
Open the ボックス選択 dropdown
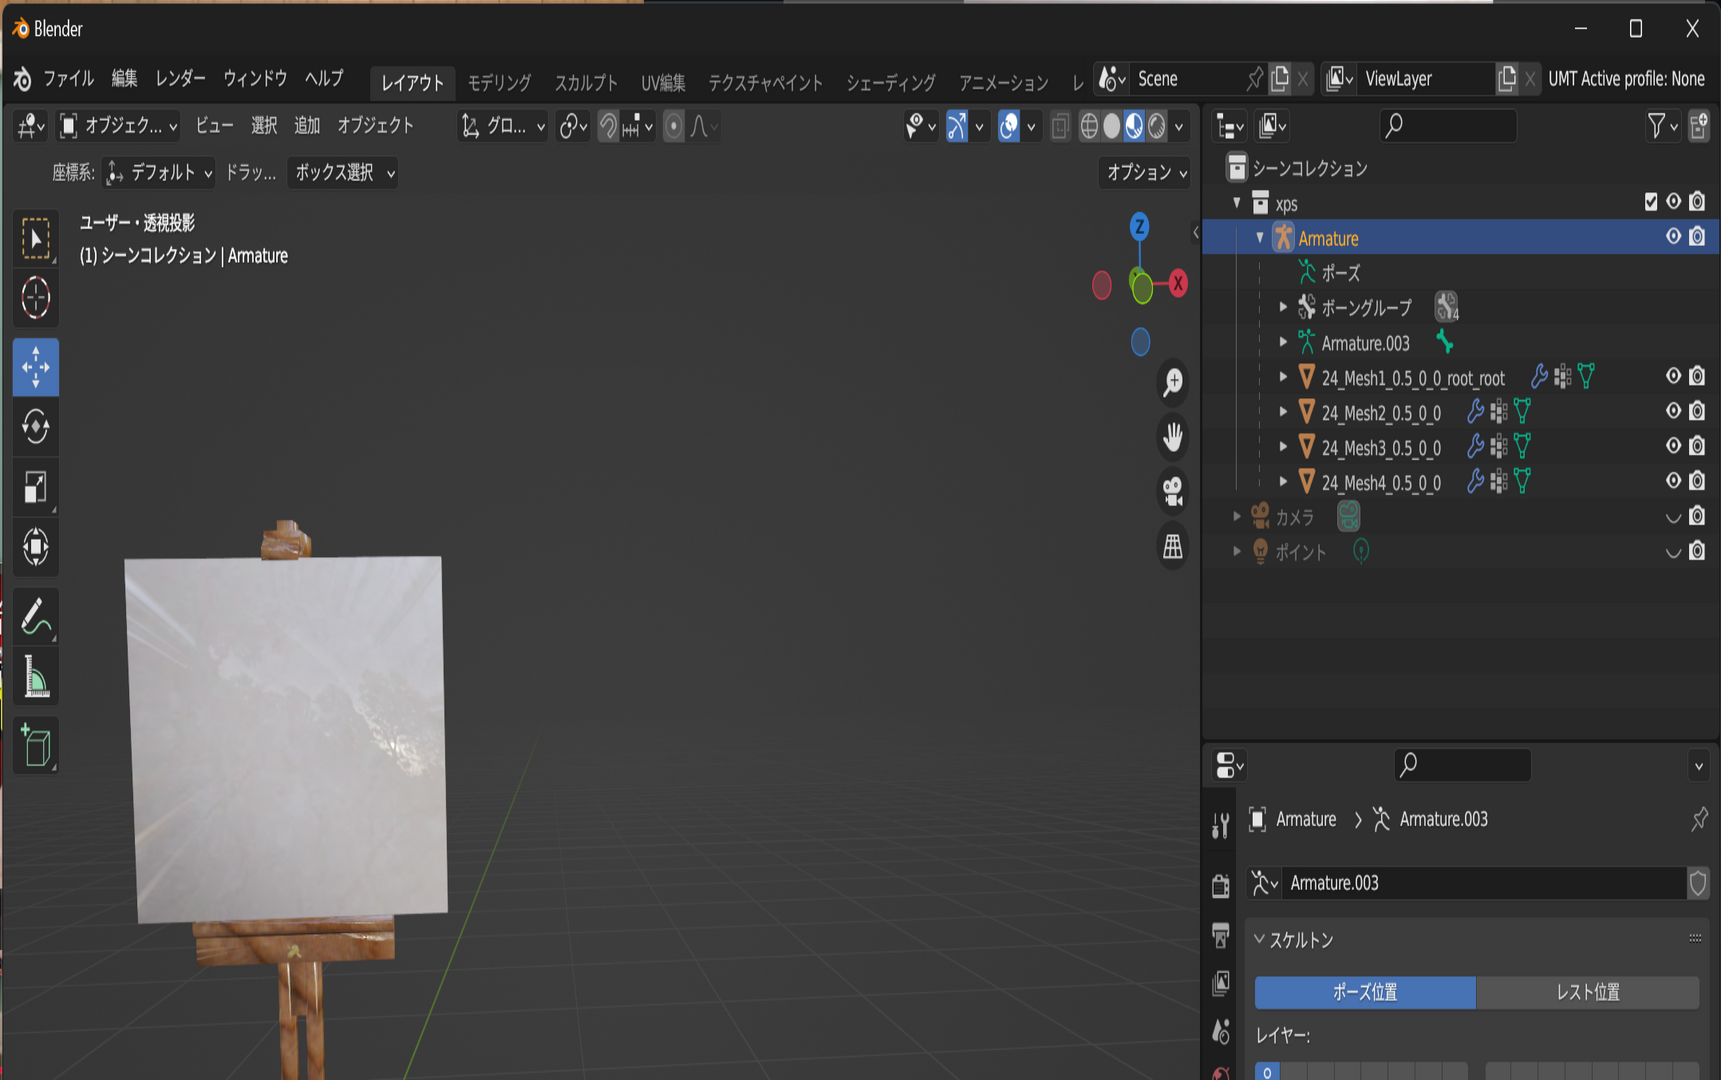(343, 173)
